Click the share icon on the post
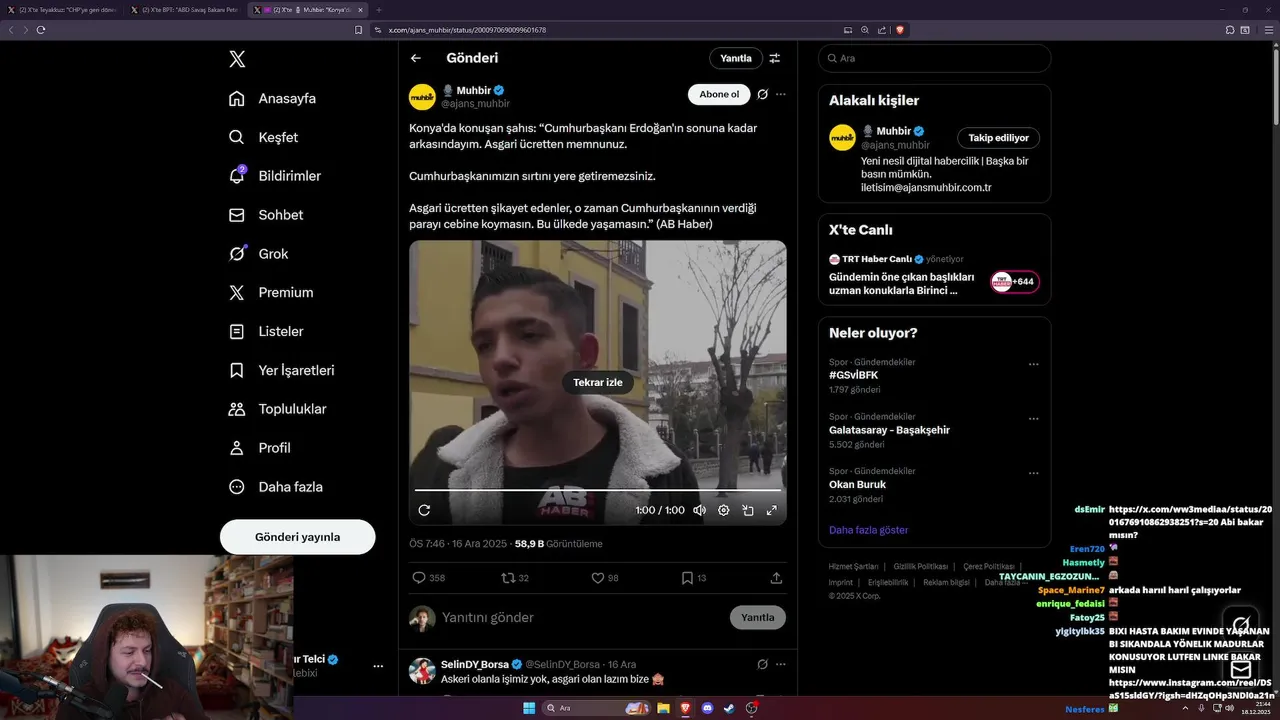Screen dimensions: 1280x720 (x=776, y=578)
